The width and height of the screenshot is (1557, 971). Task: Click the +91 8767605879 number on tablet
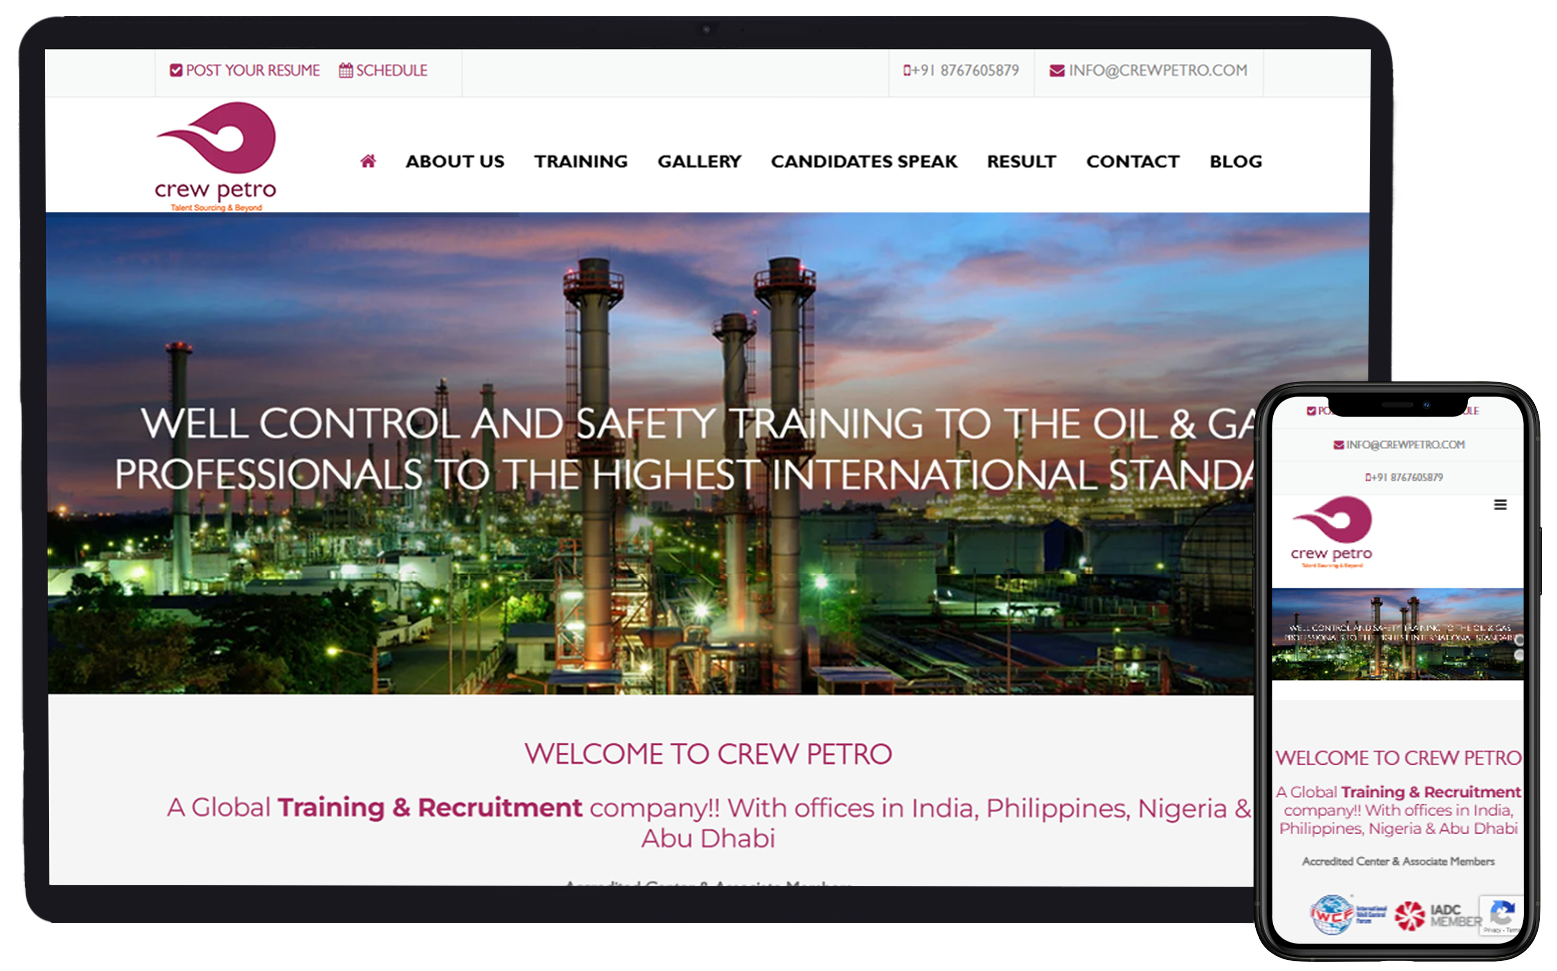coord(965,71)
